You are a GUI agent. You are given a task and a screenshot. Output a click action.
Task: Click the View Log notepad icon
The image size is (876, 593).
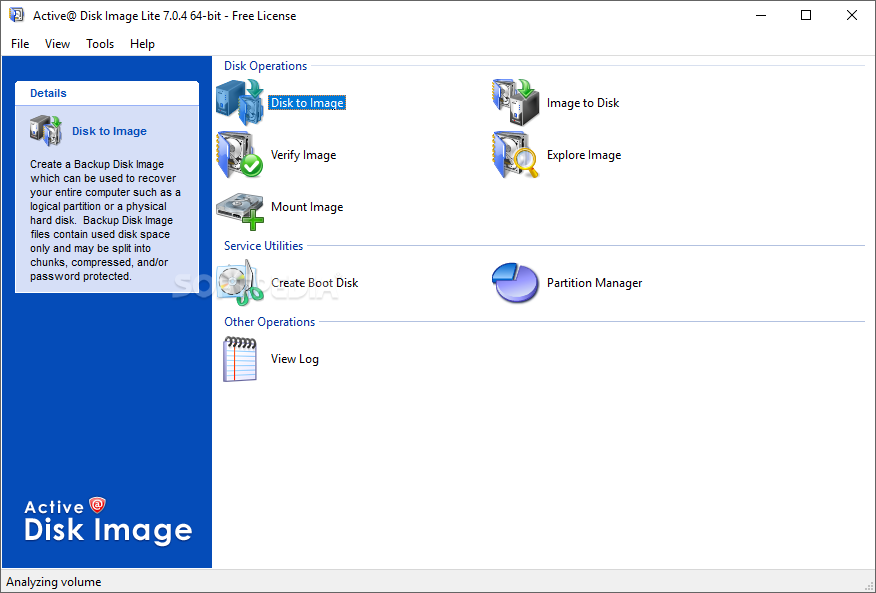[240, 359]
